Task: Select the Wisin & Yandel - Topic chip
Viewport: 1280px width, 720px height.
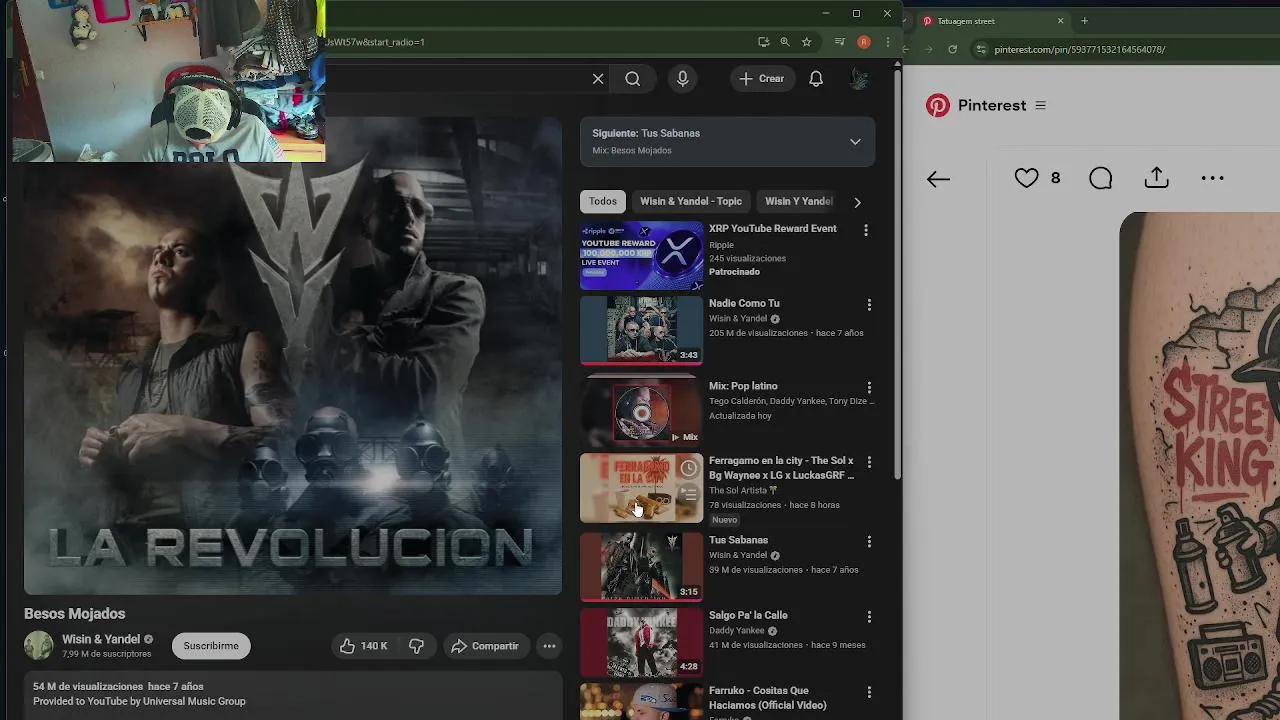Action: [691, 201]
